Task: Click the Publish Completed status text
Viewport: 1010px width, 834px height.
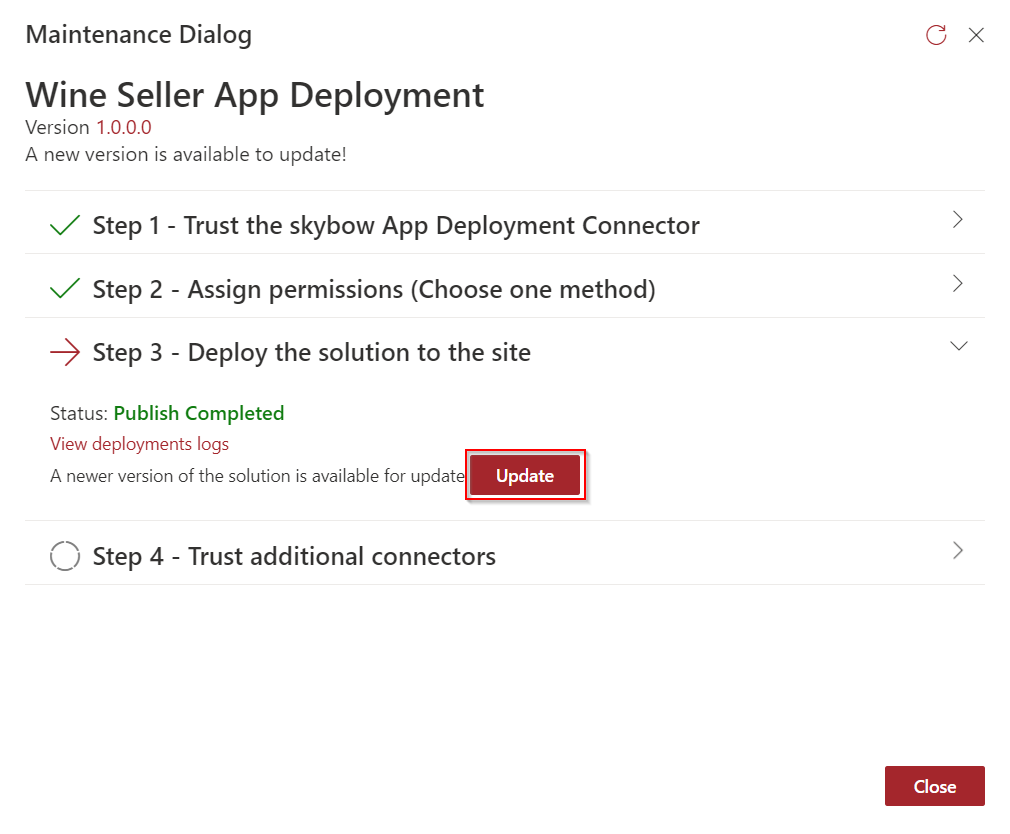Action: coord(199,413)
